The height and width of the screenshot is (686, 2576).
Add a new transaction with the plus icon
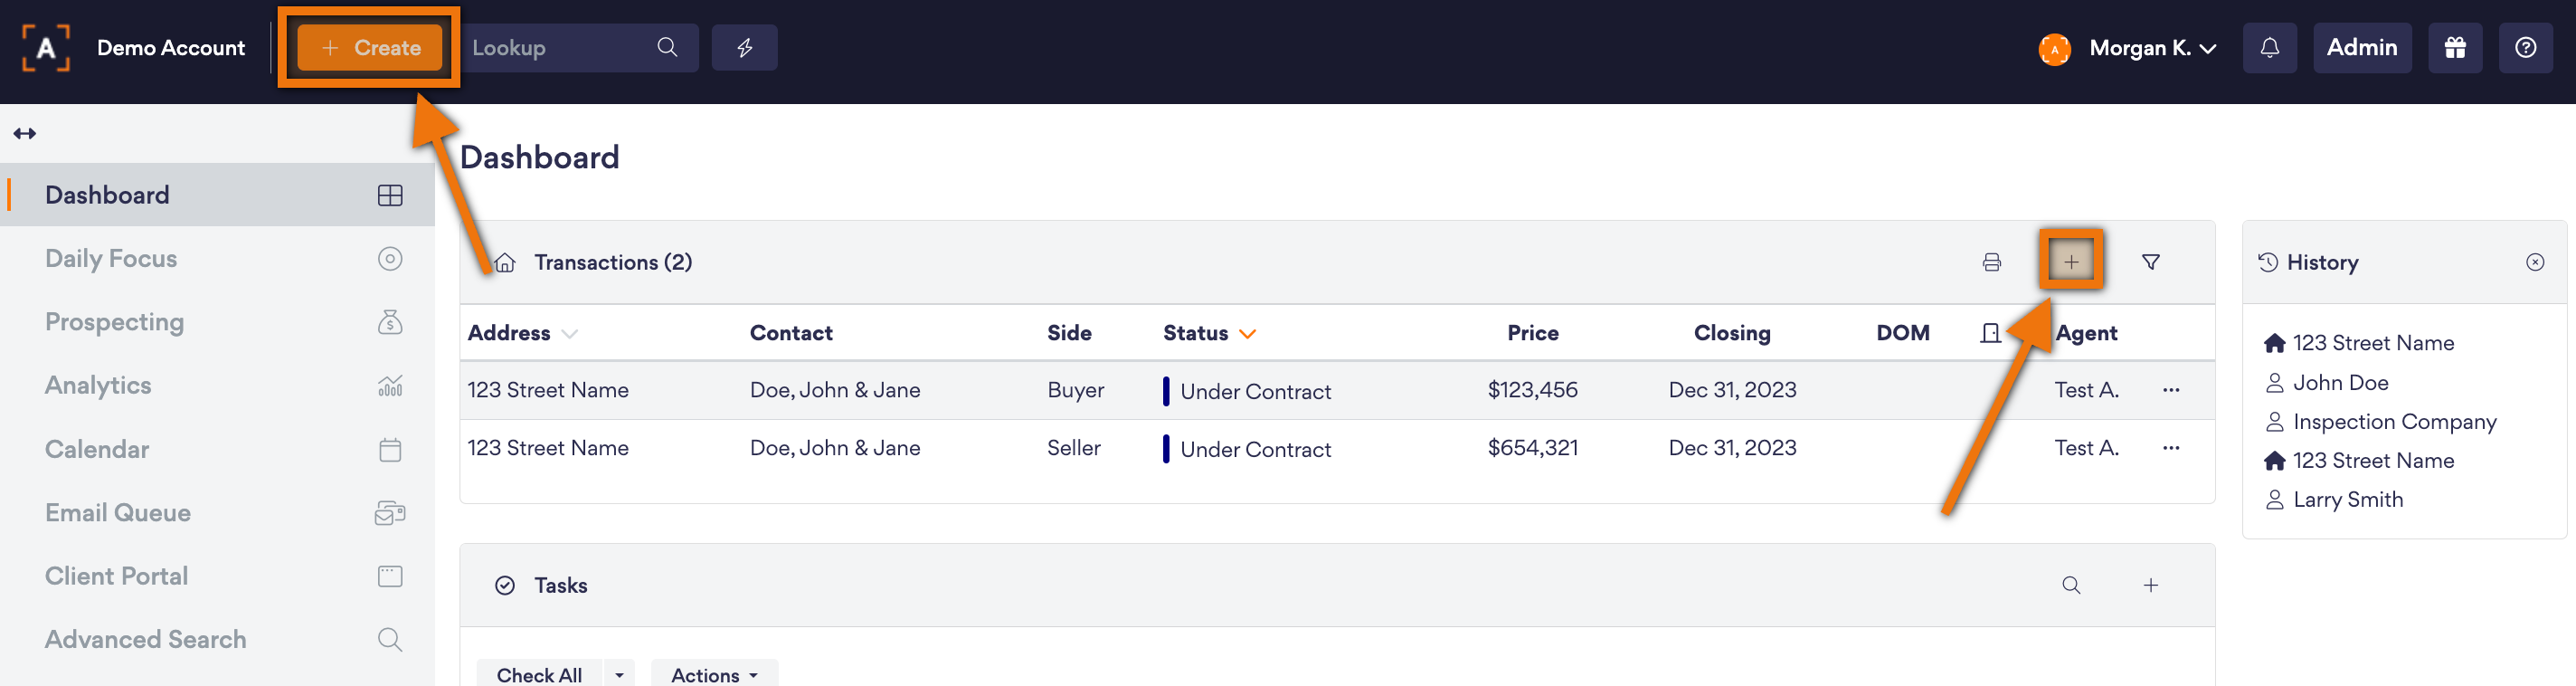tap(2070, 262)
